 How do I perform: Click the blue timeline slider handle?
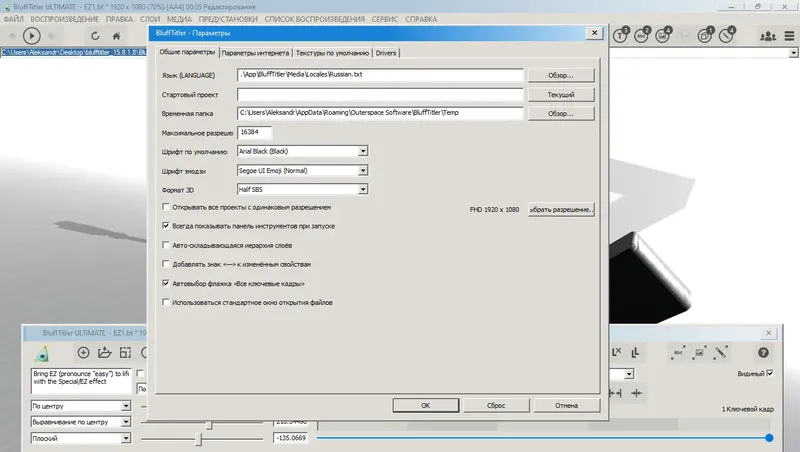point(769,438)
